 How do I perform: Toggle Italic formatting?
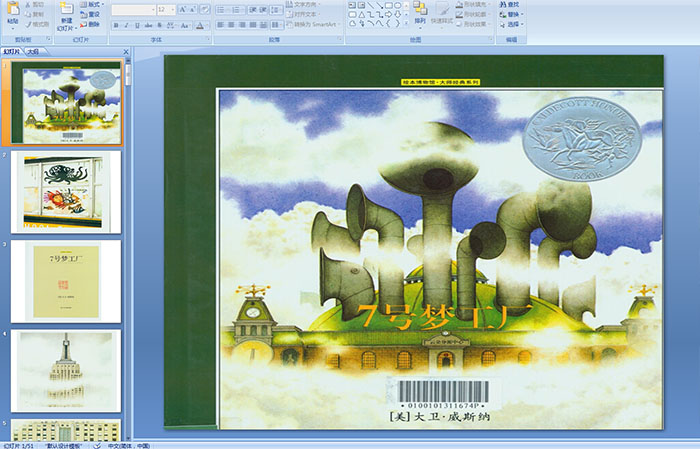126,25
